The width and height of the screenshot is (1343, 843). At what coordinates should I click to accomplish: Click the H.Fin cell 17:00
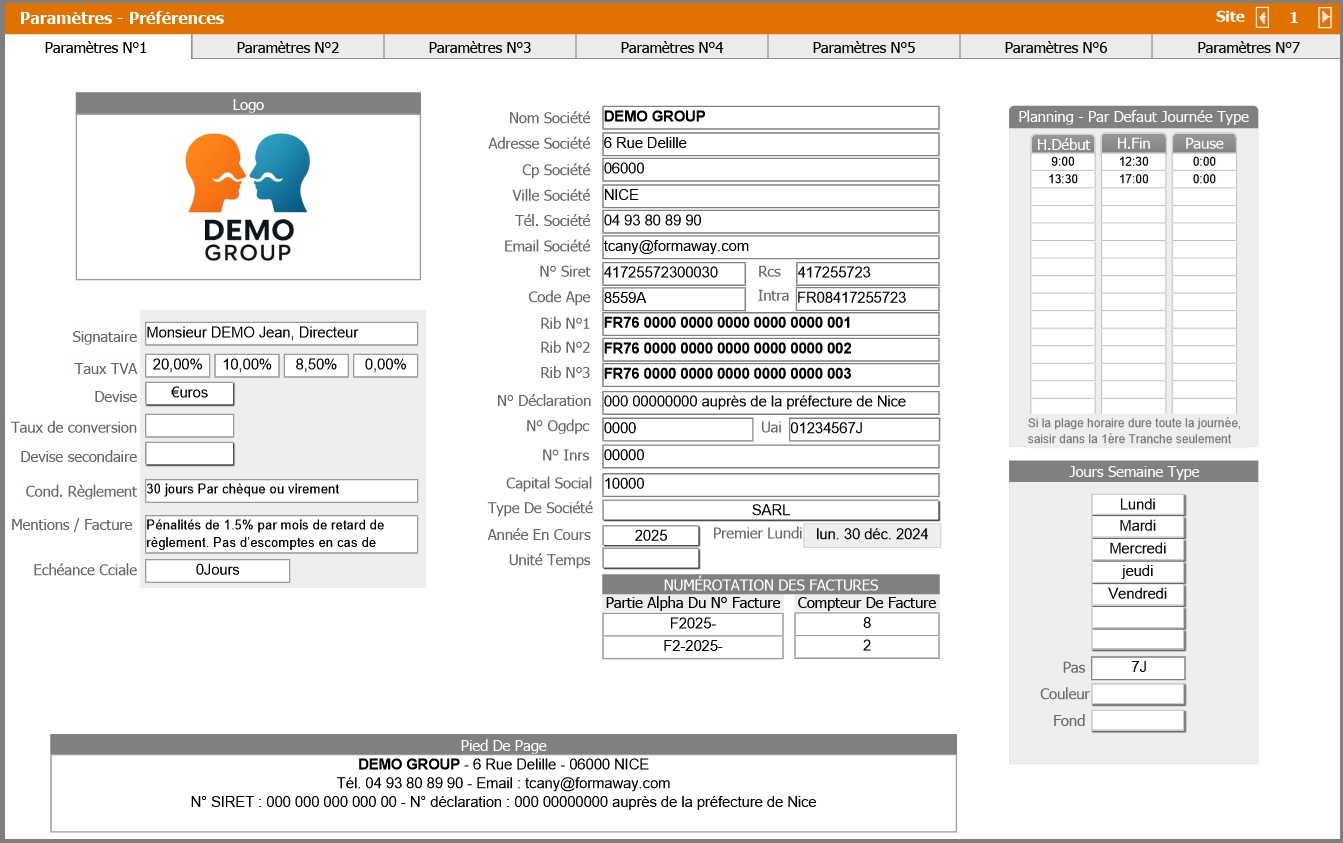[1133, 180]
